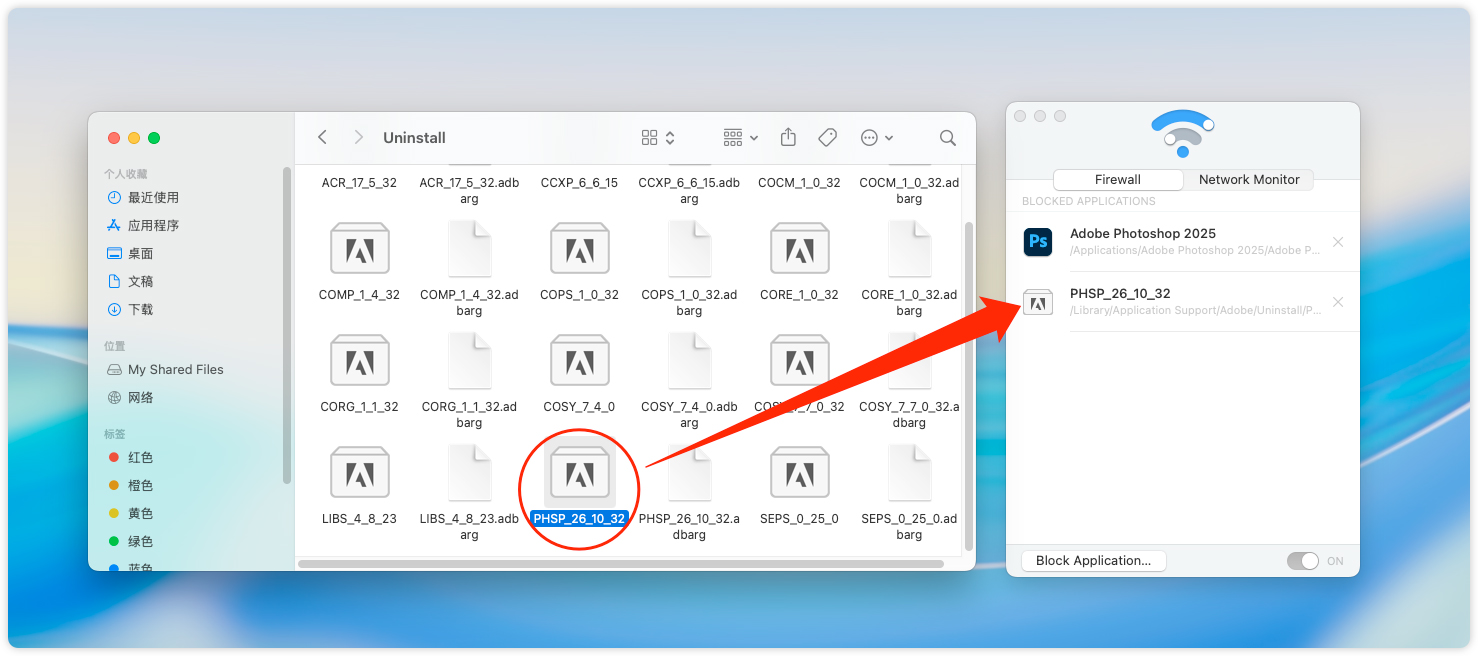The width and height of the screenshot is (1478, 656).
Task: Select the PHSP_26_10_32 installer package icon
Action: 579,472
